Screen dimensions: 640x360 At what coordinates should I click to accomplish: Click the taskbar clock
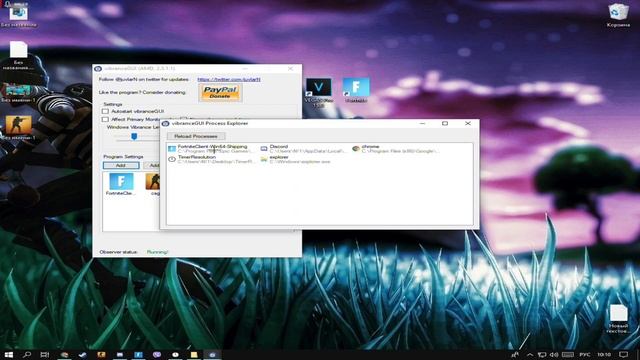(x=604, y=355)
